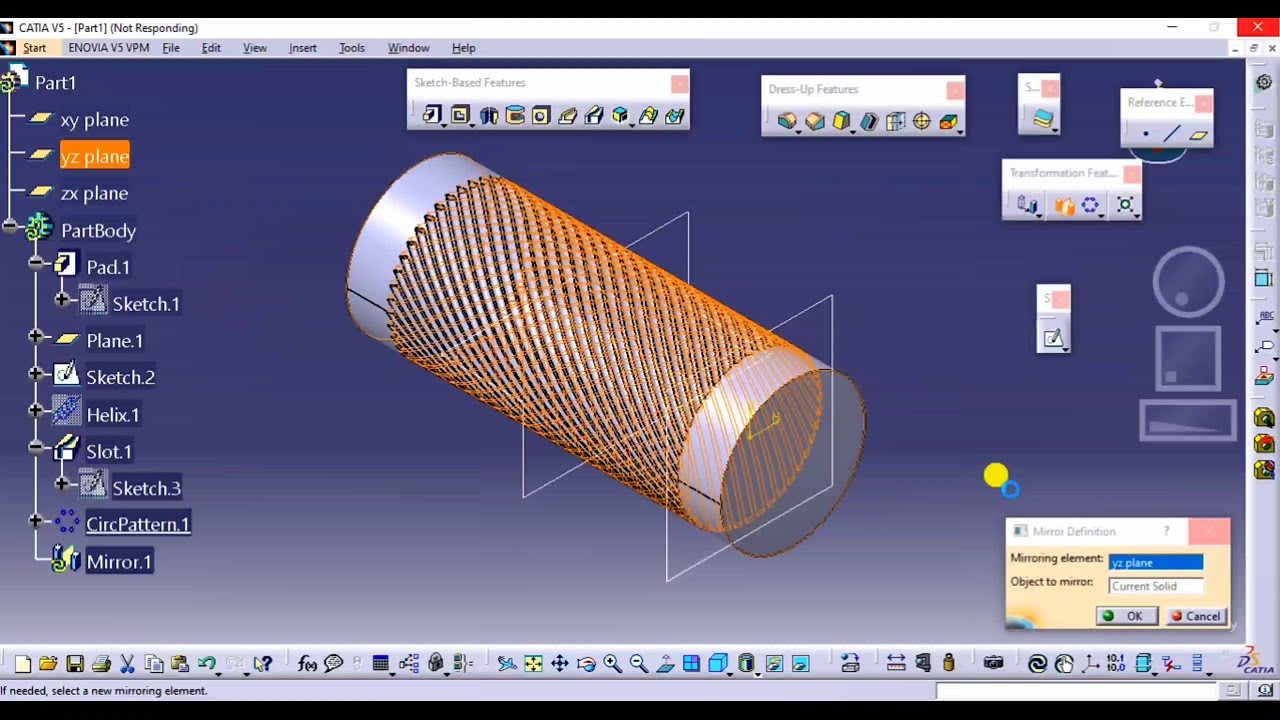The width and height of the screenshot is (1280, 720).
Task: Select the Thickness tool icon
Action: (895, 122)
